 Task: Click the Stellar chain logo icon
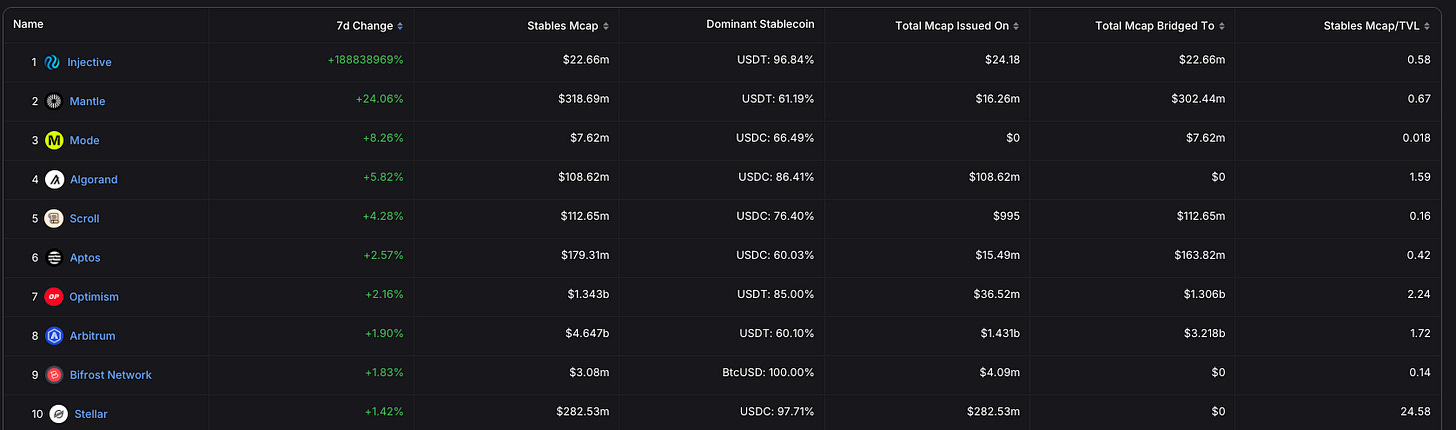pyautogui.click(x=59, y=413)
